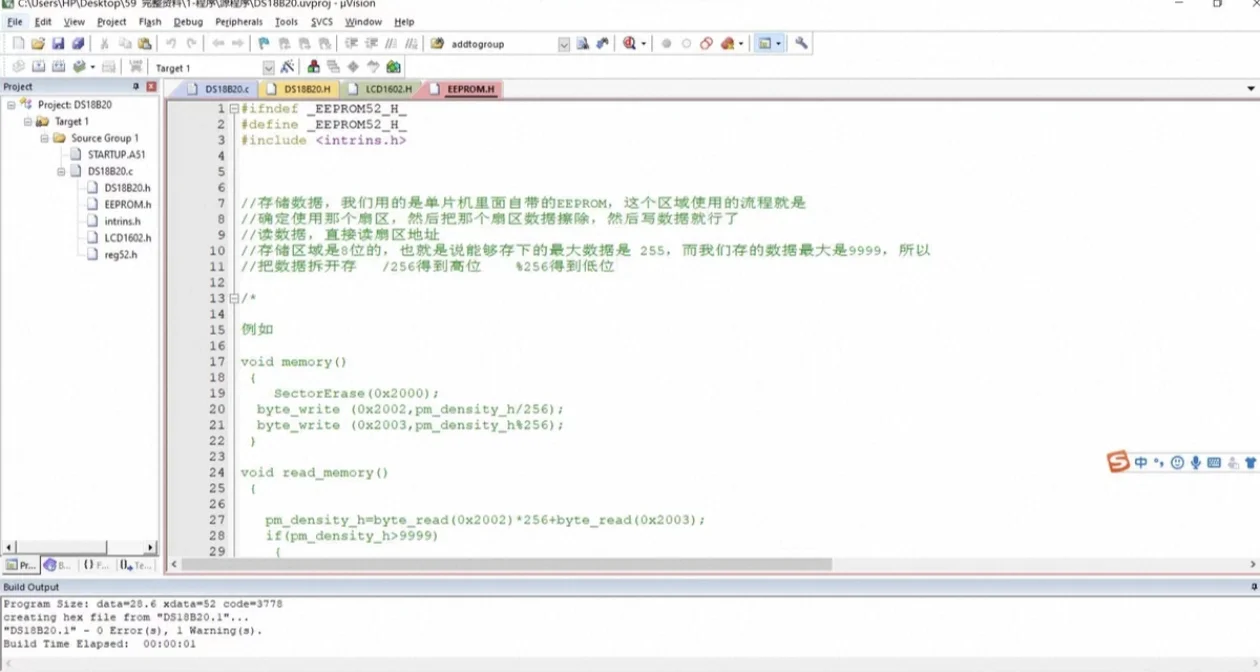Screen dimensions: 1260x672
Task: Open the Target 1 selection dropdown
Action: click(x=268, y=68)
